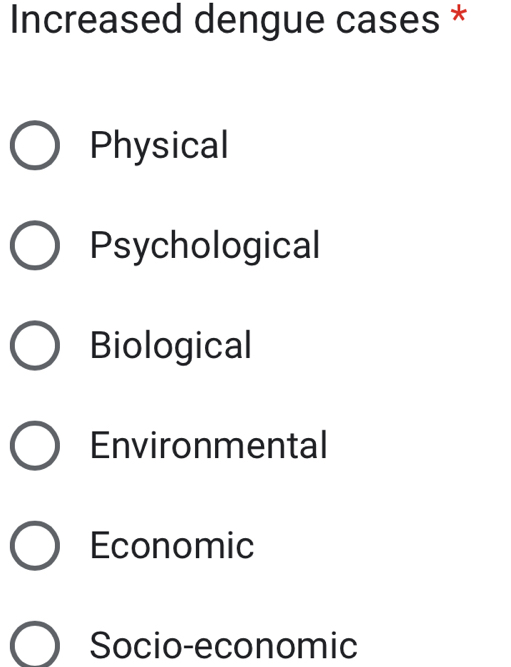
Task: Click the Economic label text
Action: 172,546
